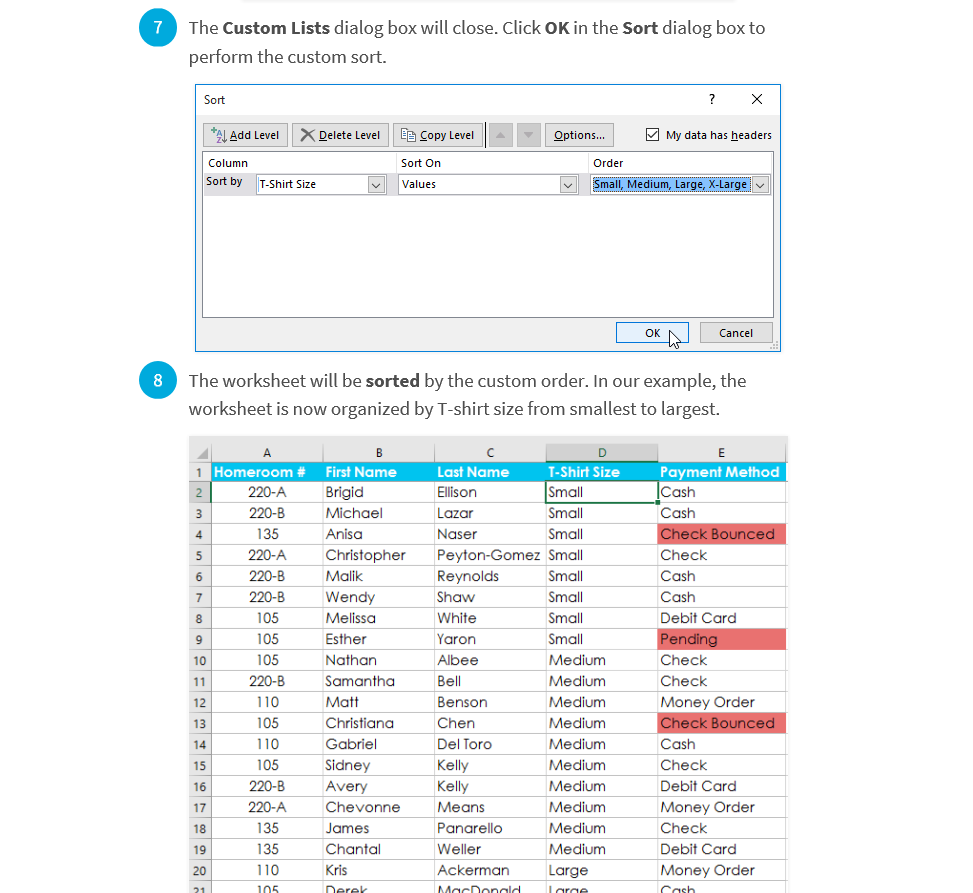Select row 1 header number
This screenshot has width=973, height=893.
pyautogui.click(x=199, y=472)
